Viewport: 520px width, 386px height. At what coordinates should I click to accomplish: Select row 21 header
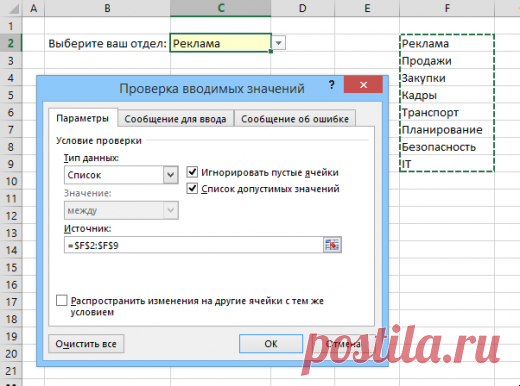[x=11, y=371]
